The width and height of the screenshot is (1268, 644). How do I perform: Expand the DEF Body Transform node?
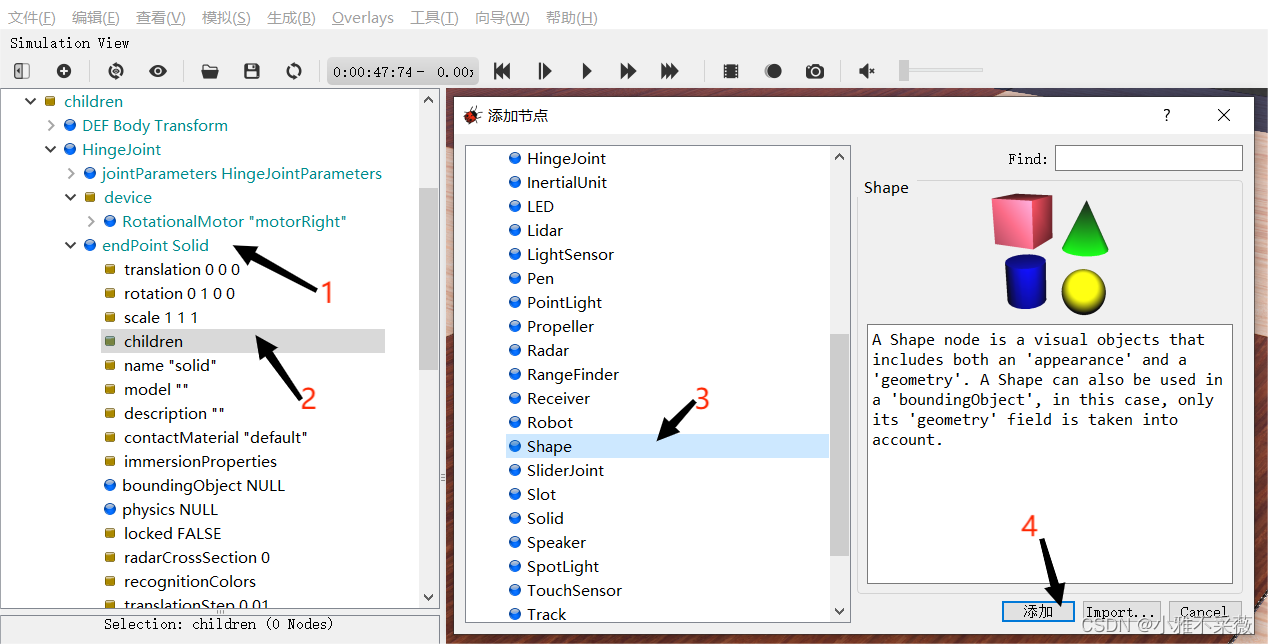[51, 126]
